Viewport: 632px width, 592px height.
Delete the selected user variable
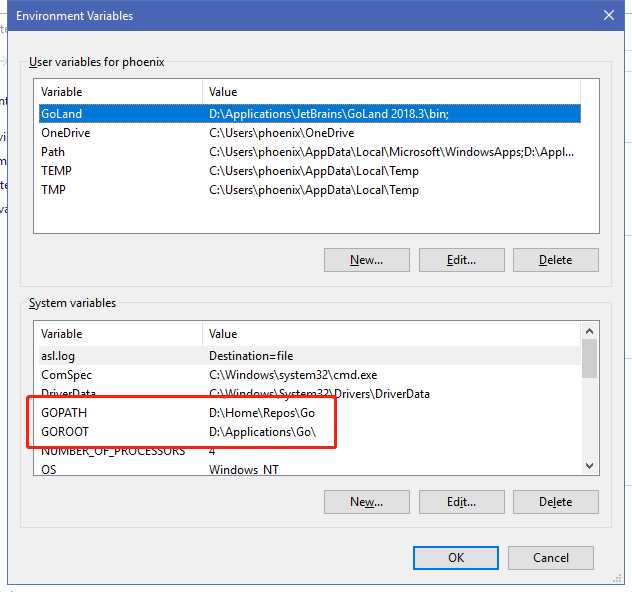[x=555, y=260]
